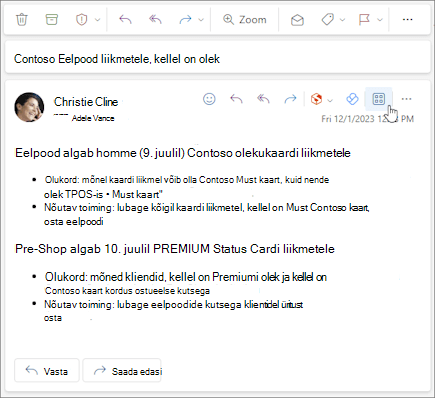This screenshot has height=398, width=435.
Task: Click the subject line Contoso Eelpood liikmetele
Action: pyautogui.click(x=117, y=59)
